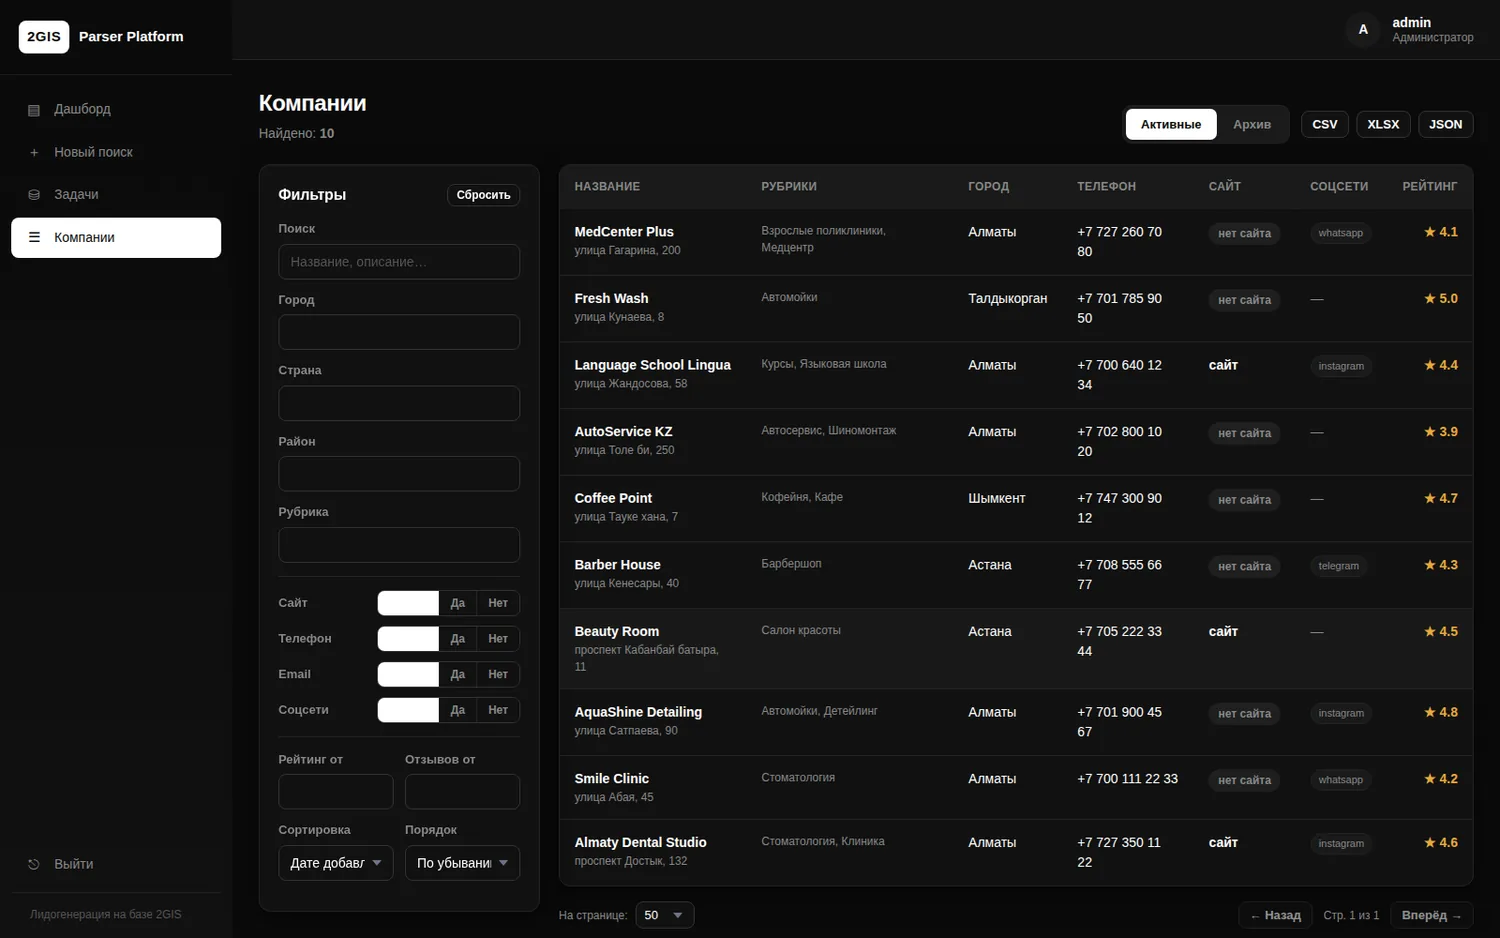1500x938 pixels.
Task: Open the Порядок dropdown
Action: point(462,863)
